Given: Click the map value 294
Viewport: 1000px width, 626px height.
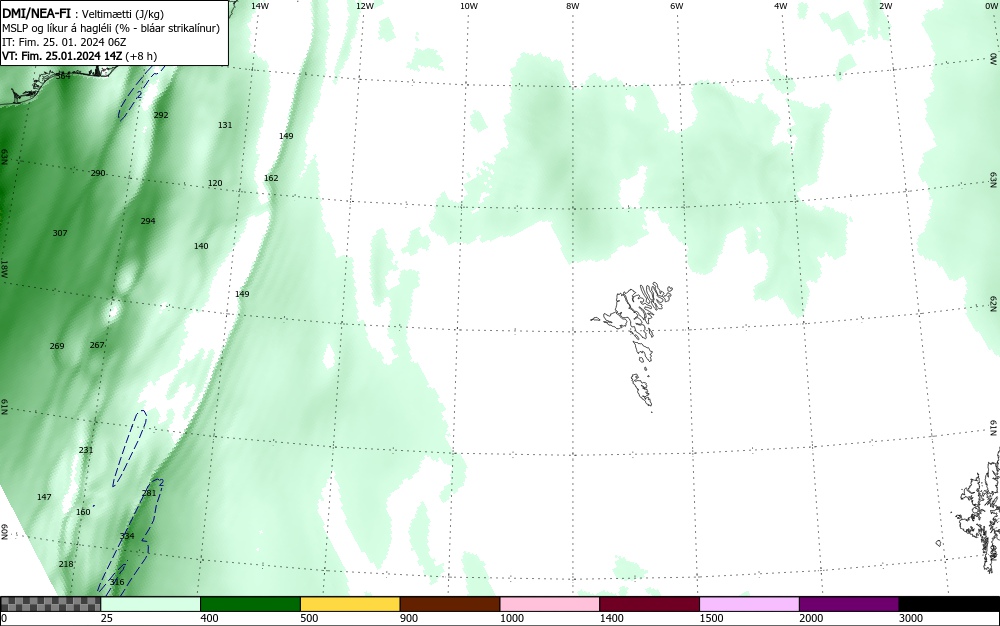Looking at the screenshot, I should pos(148,221).
